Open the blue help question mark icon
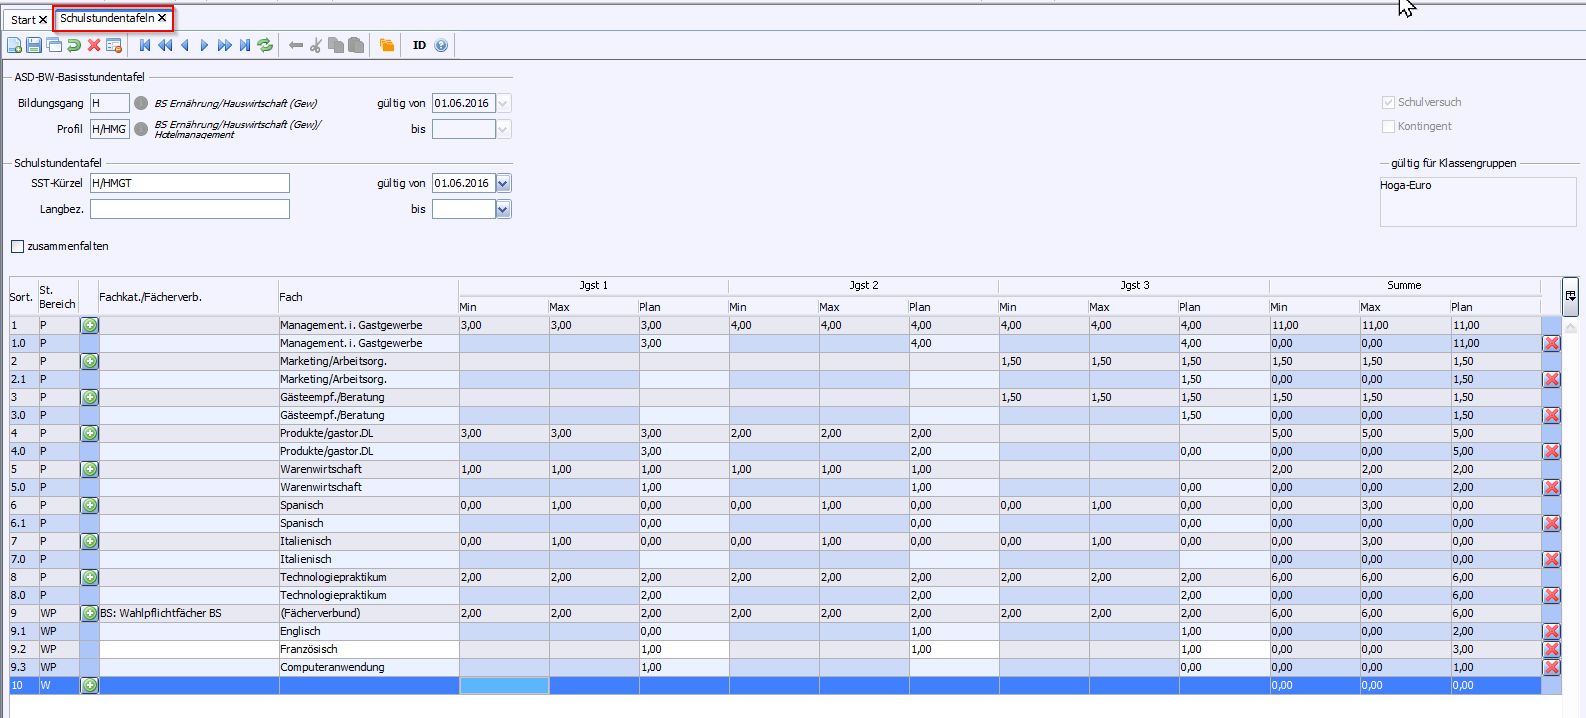The width and height of the screenshot is (1586, 718). coord(441,45)
